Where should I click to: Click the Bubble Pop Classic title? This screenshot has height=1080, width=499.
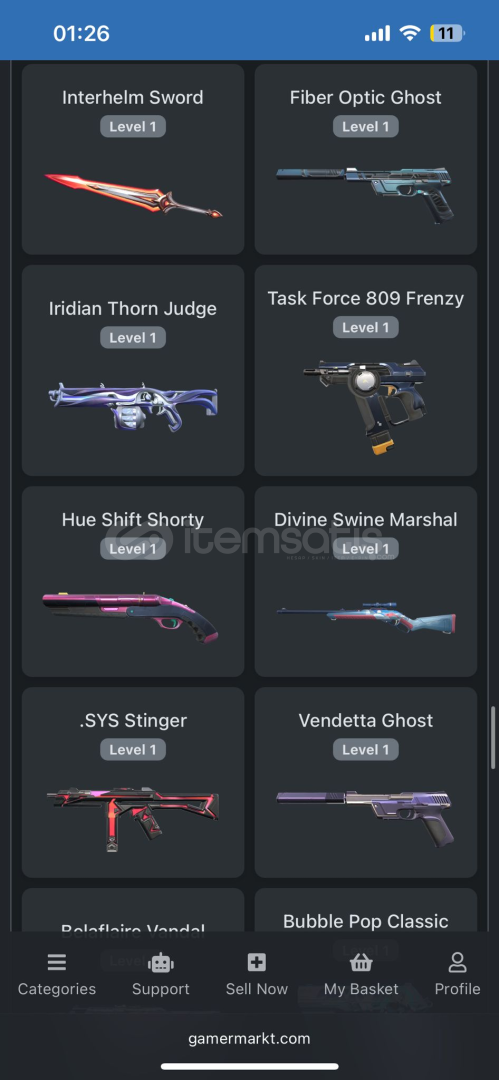coord(366,921)
